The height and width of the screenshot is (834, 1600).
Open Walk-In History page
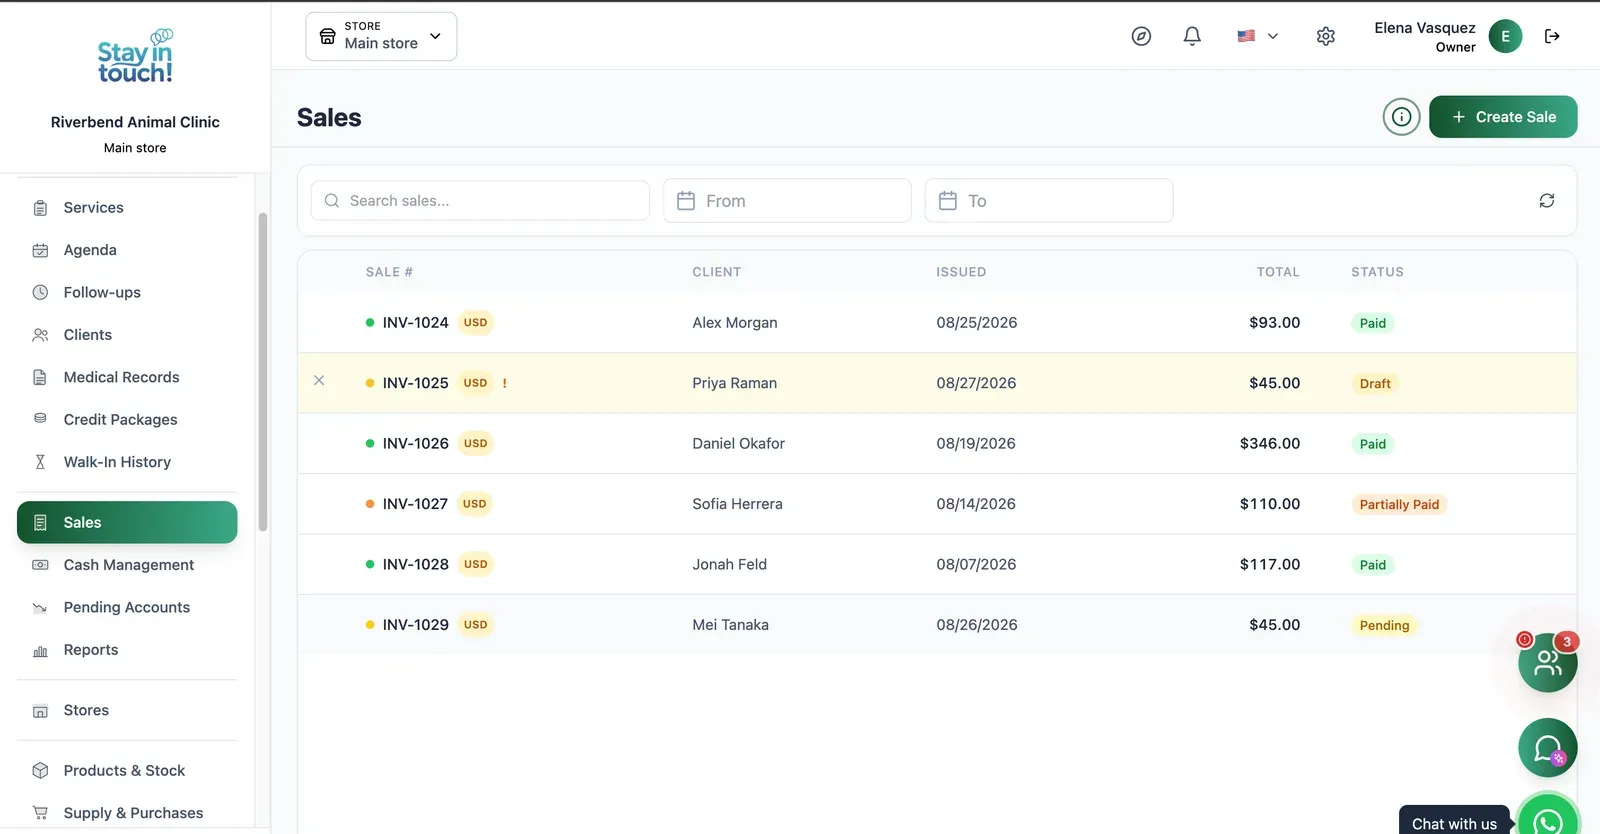click(127, 462)
